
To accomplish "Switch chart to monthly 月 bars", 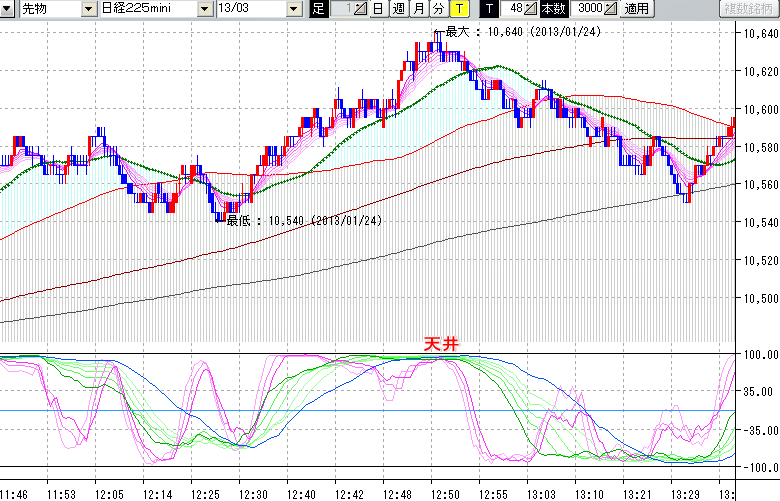I will point(418,9).
